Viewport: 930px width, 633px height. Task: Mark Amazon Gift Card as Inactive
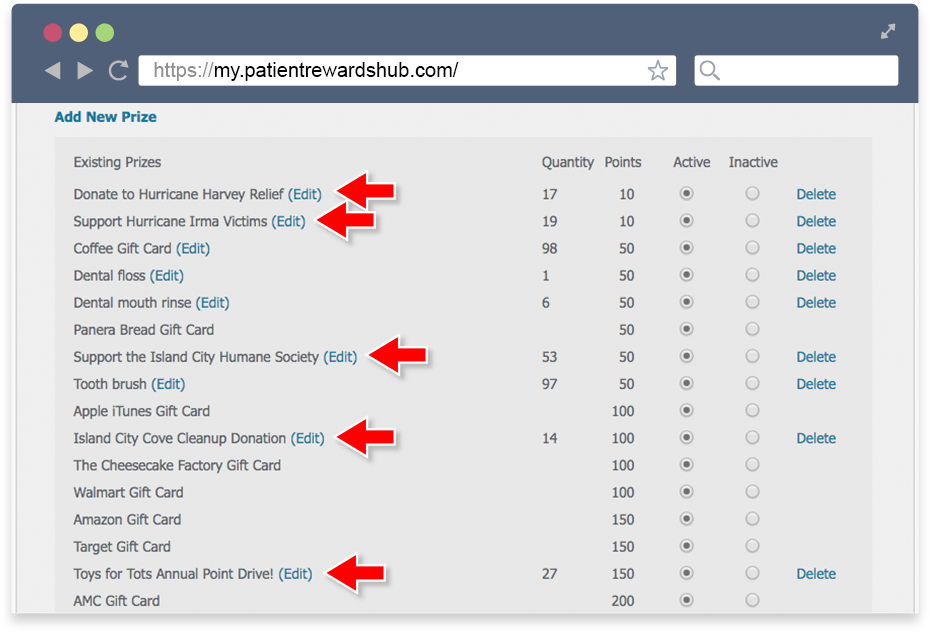tap(752, 519)
